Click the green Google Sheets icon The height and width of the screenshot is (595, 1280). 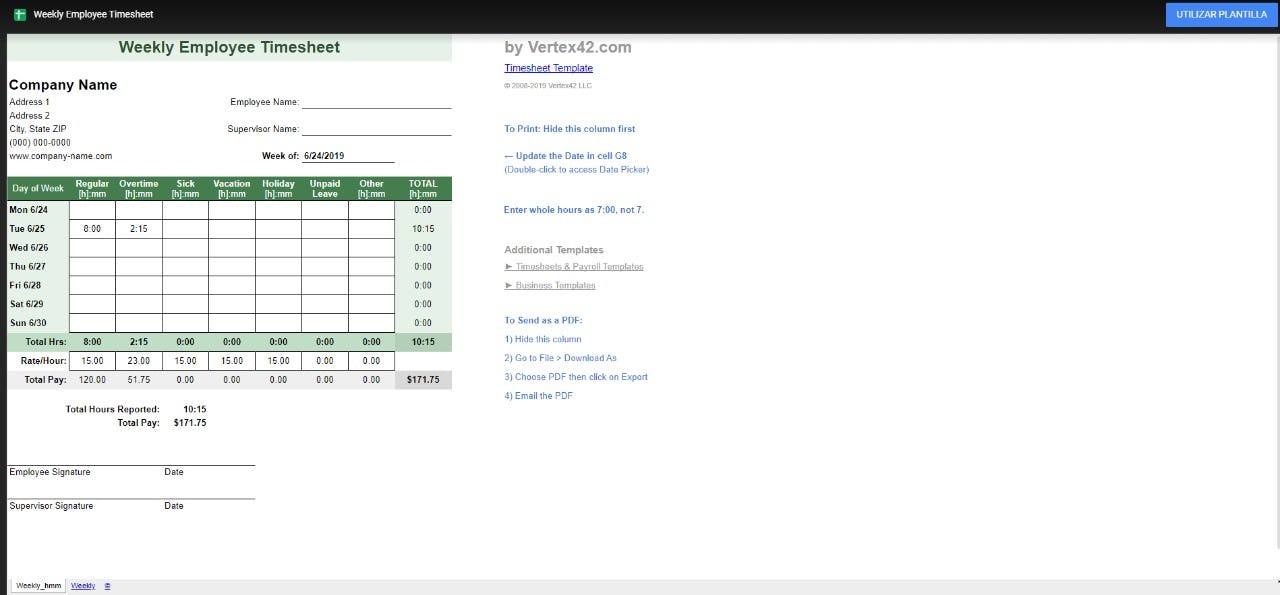pos(20,15)
